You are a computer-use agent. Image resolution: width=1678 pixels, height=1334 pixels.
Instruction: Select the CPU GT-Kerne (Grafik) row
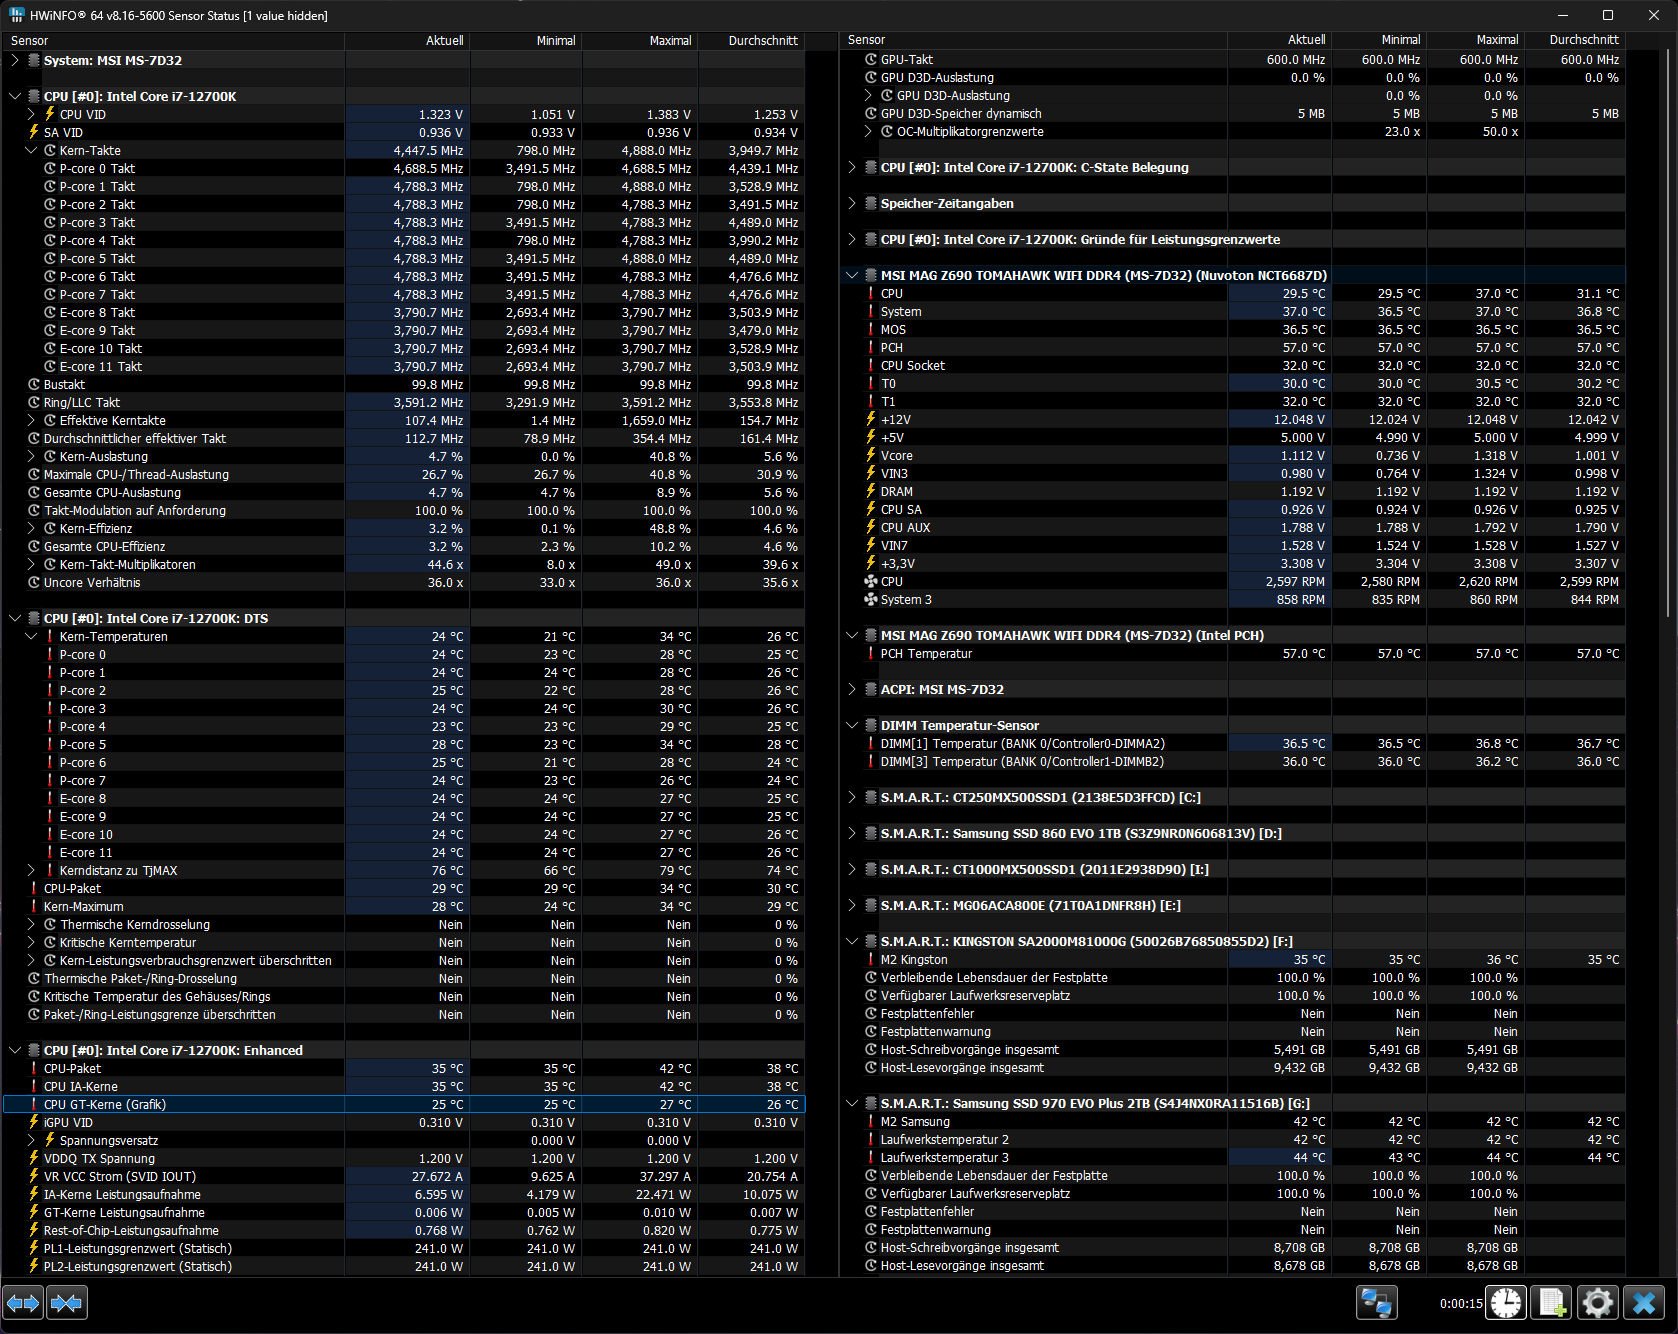tap(404, 1105)
